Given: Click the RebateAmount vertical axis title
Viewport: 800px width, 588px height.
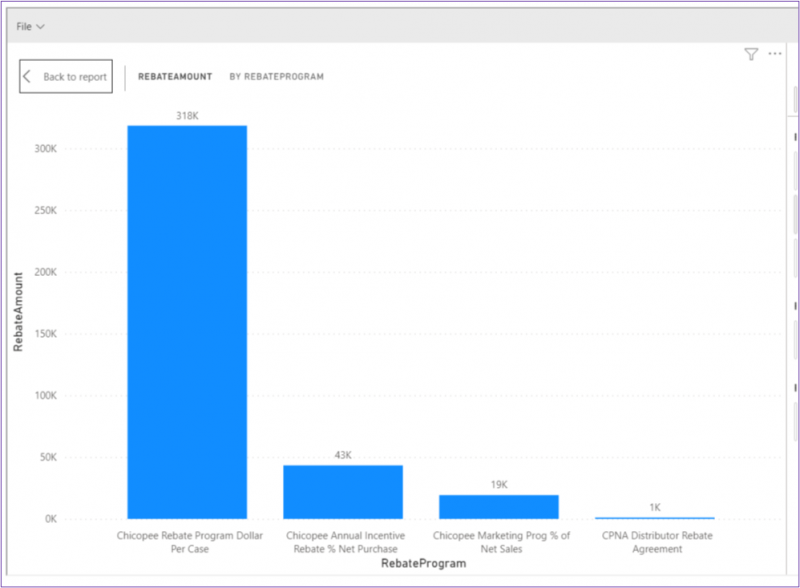Looking at the screenshot, I should (x=18, y=315).
